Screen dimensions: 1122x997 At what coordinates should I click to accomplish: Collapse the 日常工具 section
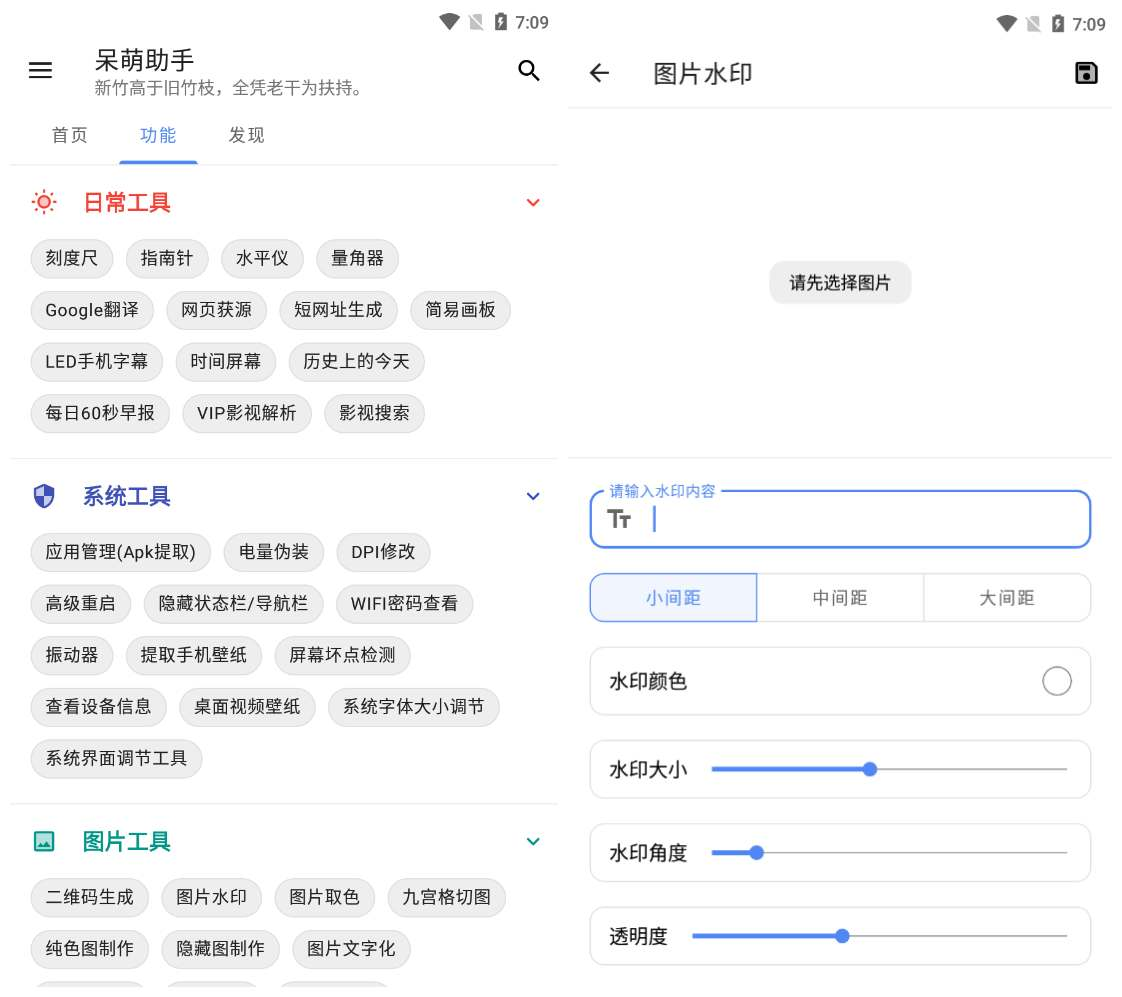pyautogui.click(x=533, y=202)
